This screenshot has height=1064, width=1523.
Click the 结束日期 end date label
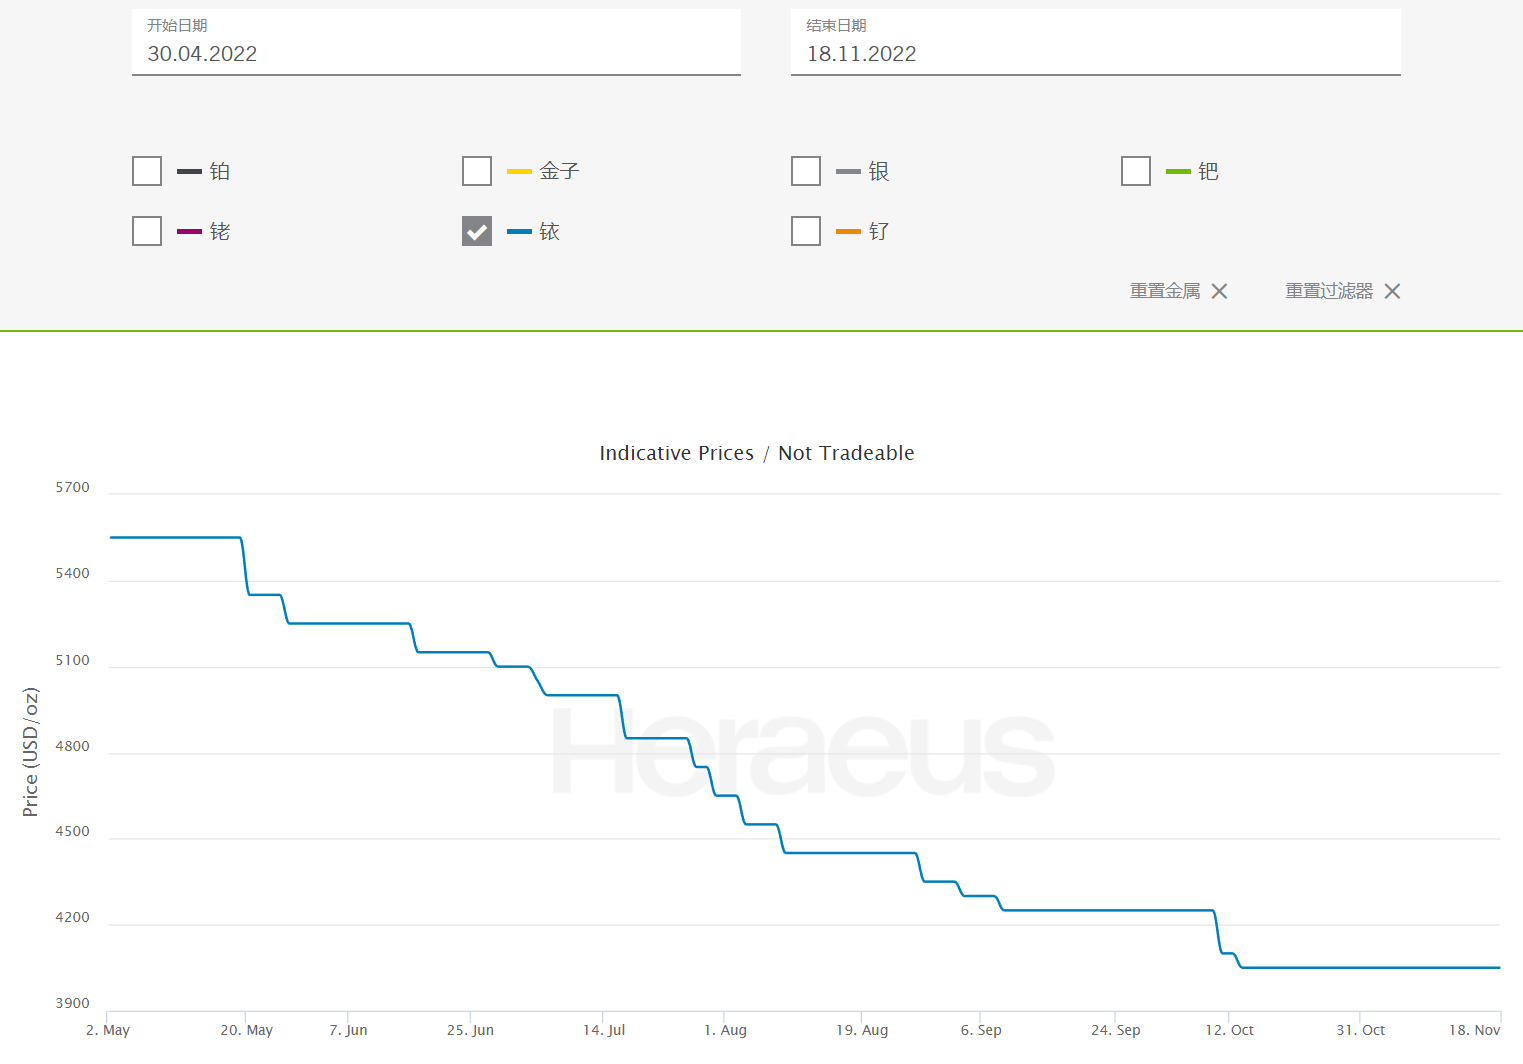(x=836, y=25)
